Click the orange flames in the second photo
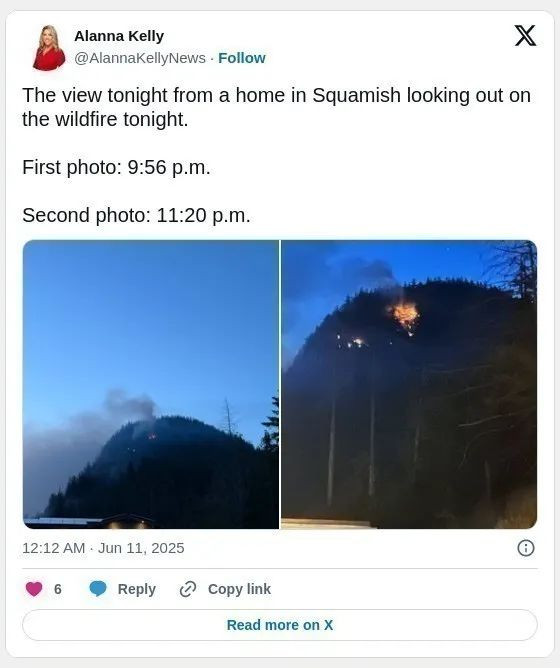 click(x=404, y=316)
